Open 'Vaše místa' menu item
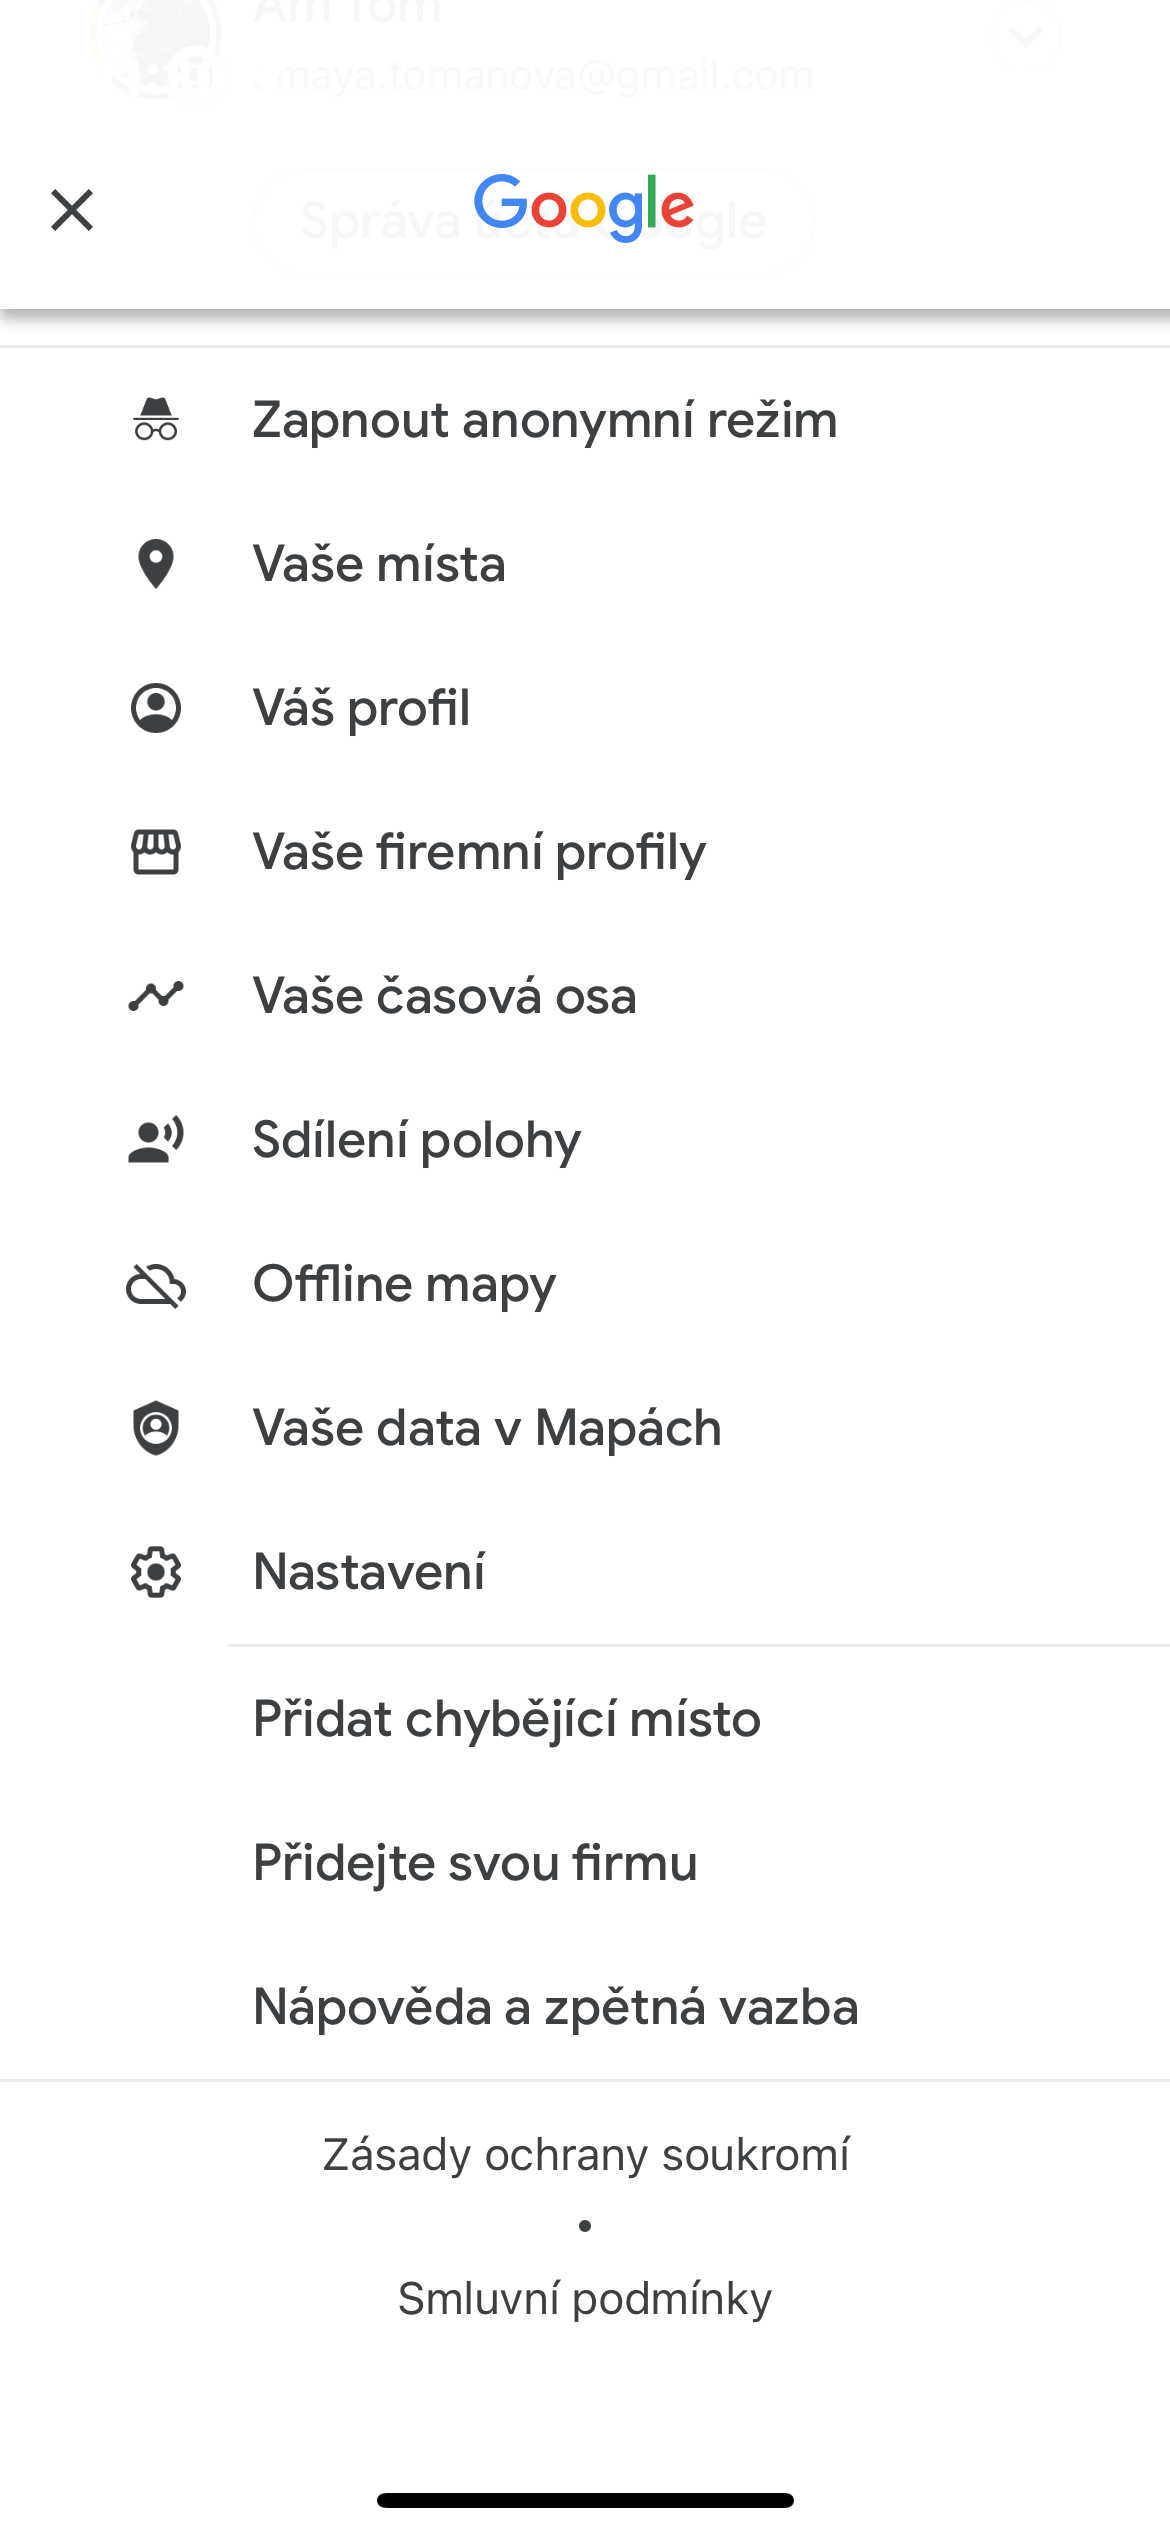Screen dimensions: 1170x2532 point(380,564)
